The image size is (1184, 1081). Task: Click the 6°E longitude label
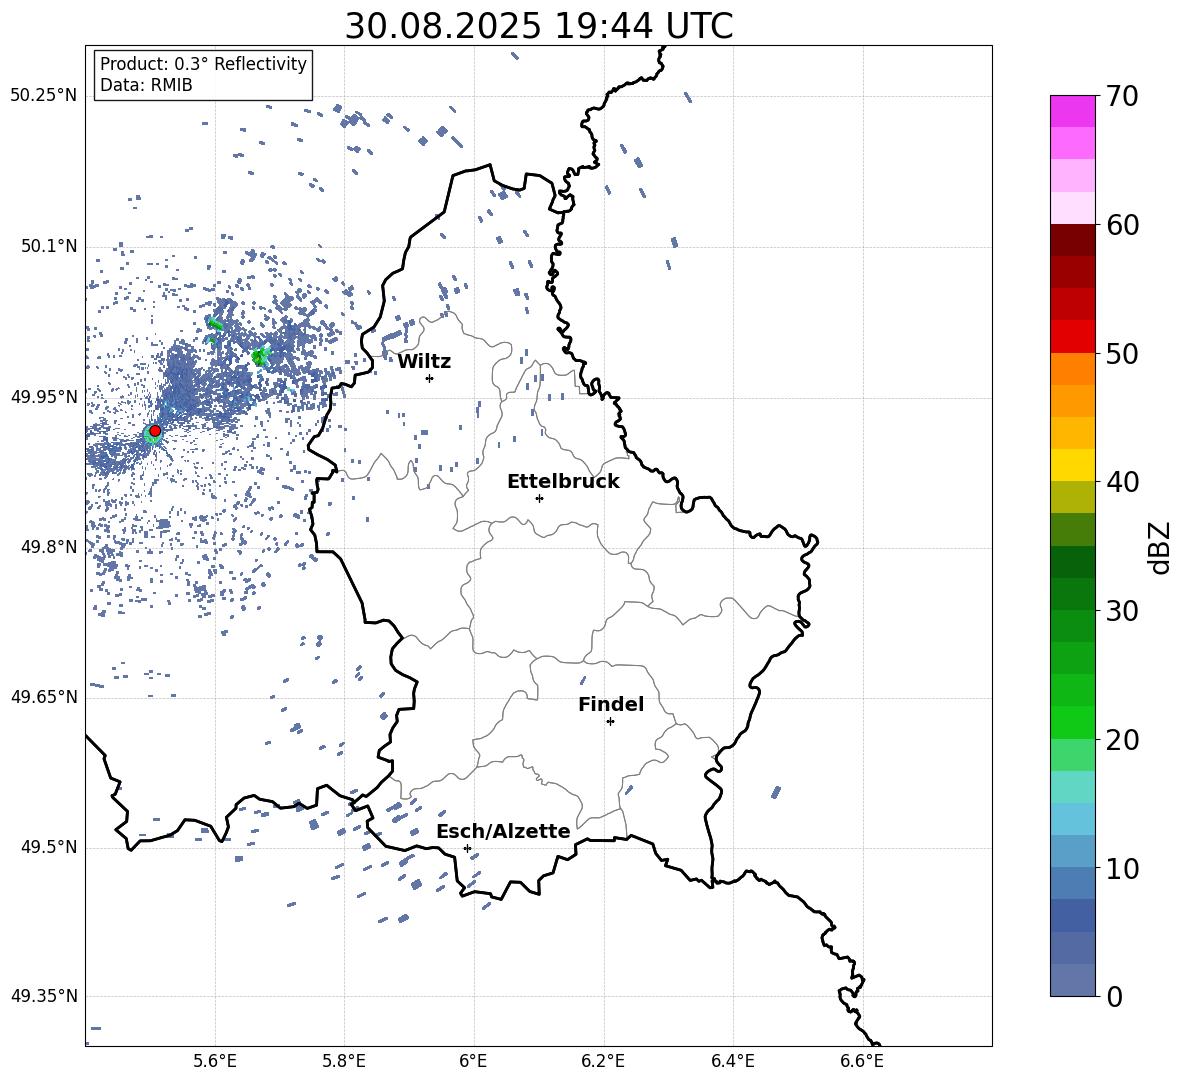tap(473, 1061)
